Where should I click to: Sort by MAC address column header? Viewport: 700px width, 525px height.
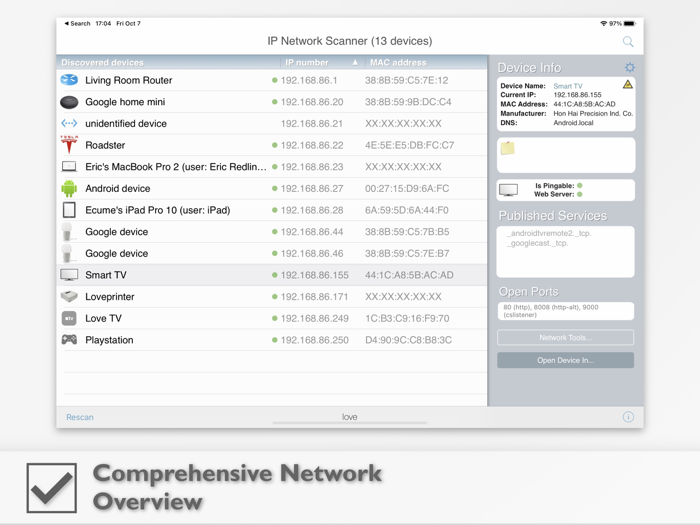tap(398, 62)
